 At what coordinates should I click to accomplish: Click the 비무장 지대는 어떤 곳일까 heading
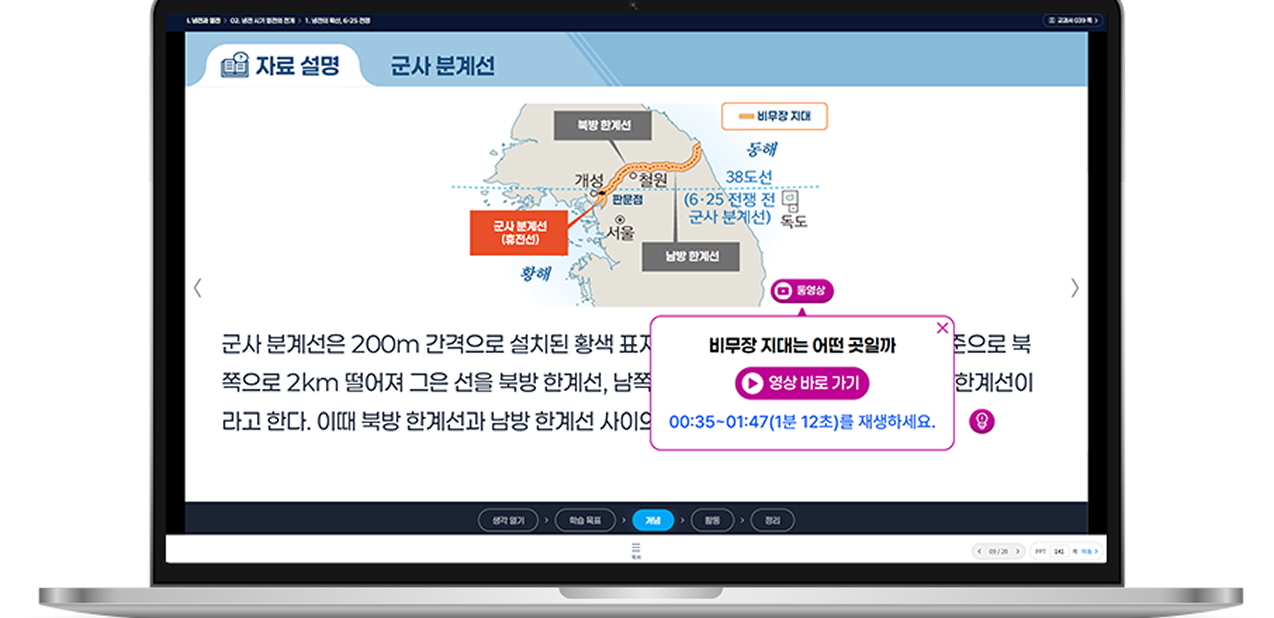point(802,347)
